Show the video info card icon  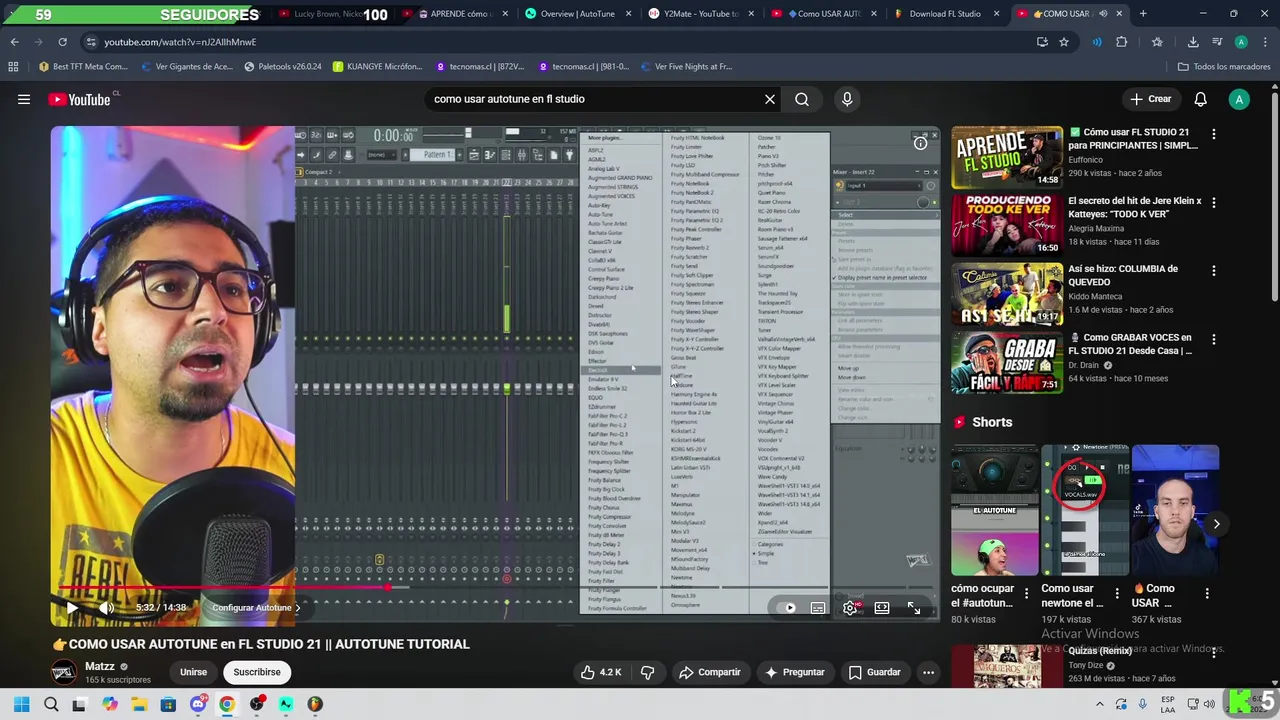920,143
